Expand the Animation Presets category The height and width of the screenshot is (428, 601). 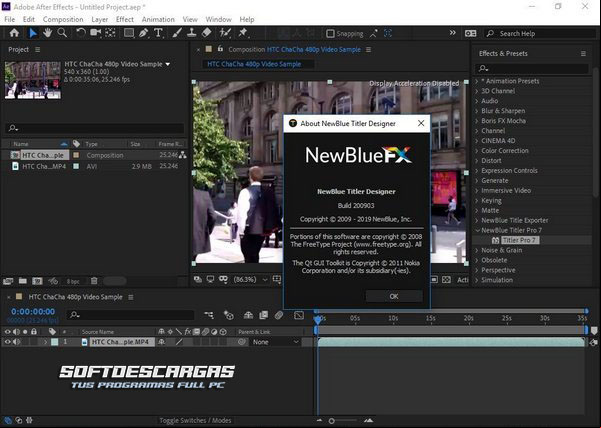(x=477, y=81)
